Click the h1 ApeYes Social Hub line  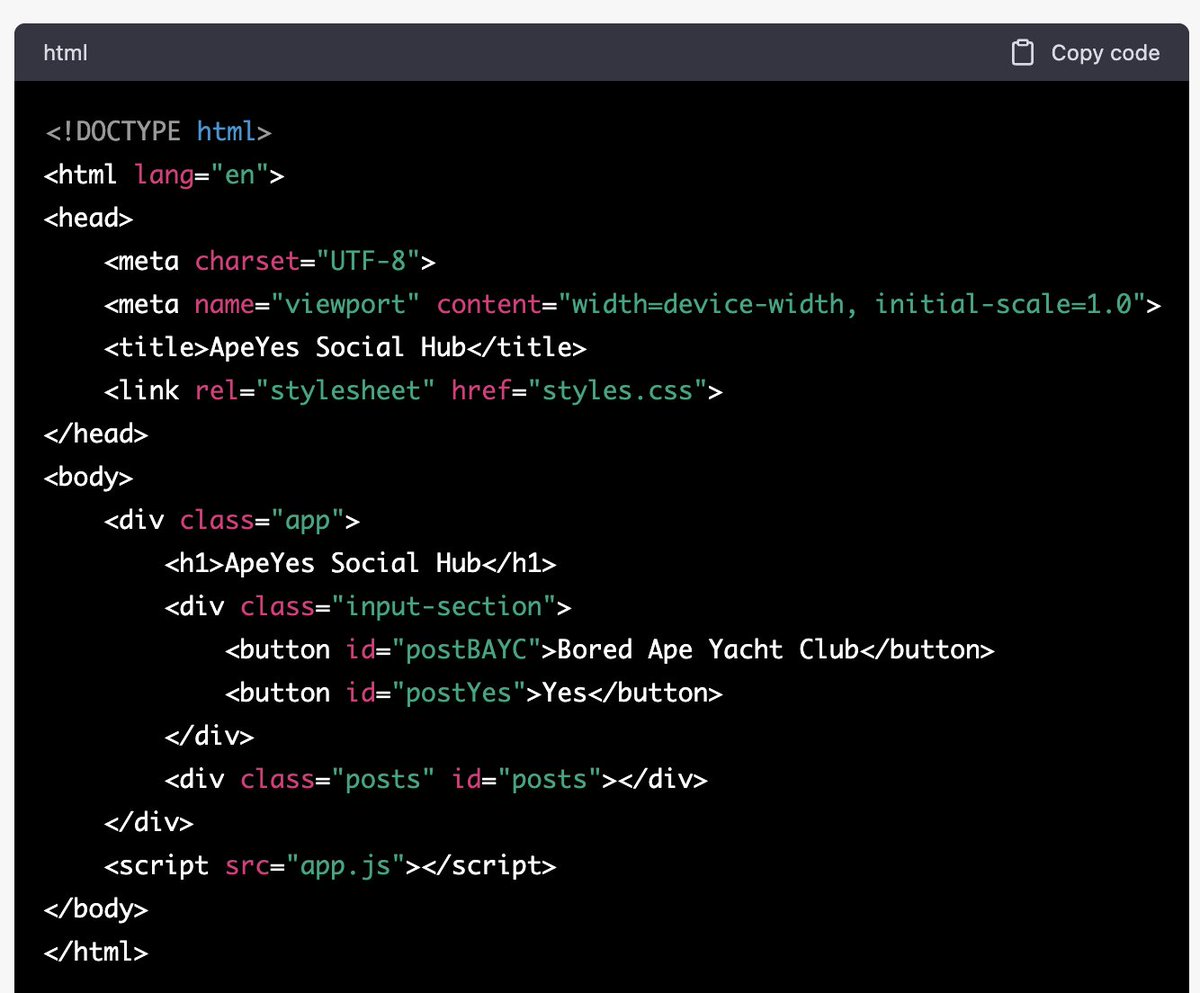click(x=360, y=563)
